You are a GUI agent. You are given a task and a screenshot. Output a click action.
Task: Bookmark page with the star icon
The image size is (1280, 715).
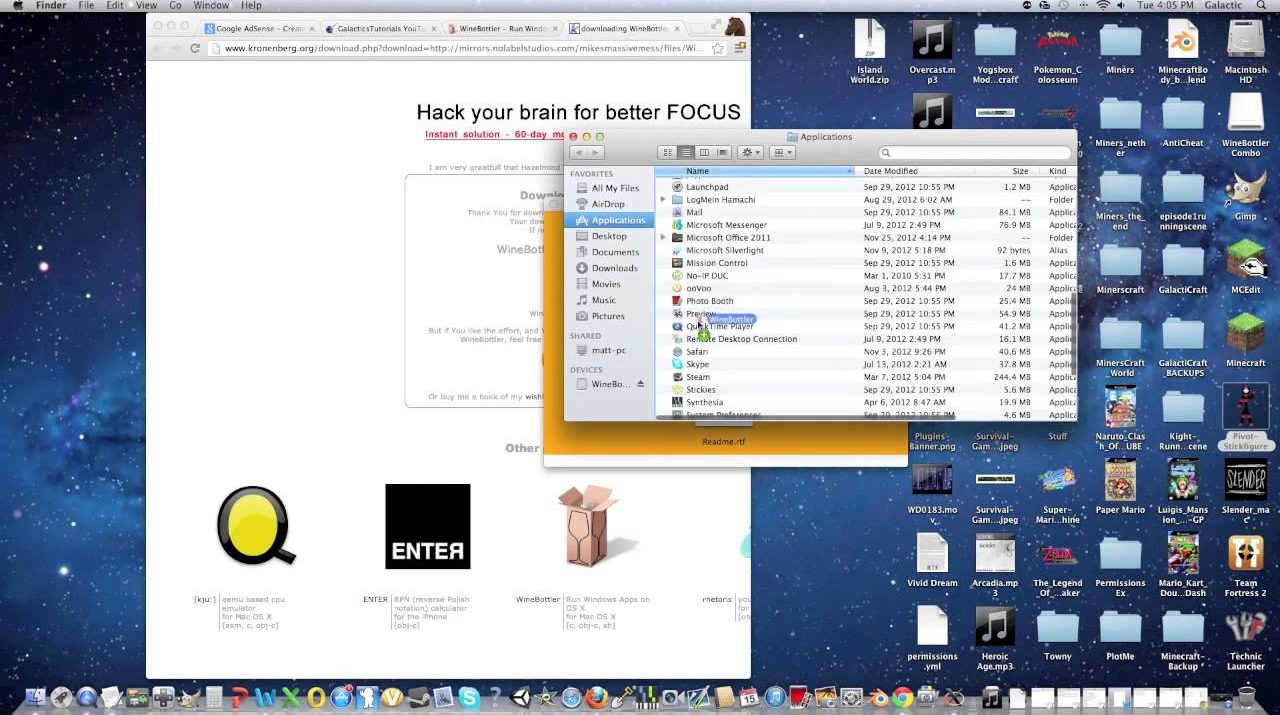[717, 48]
